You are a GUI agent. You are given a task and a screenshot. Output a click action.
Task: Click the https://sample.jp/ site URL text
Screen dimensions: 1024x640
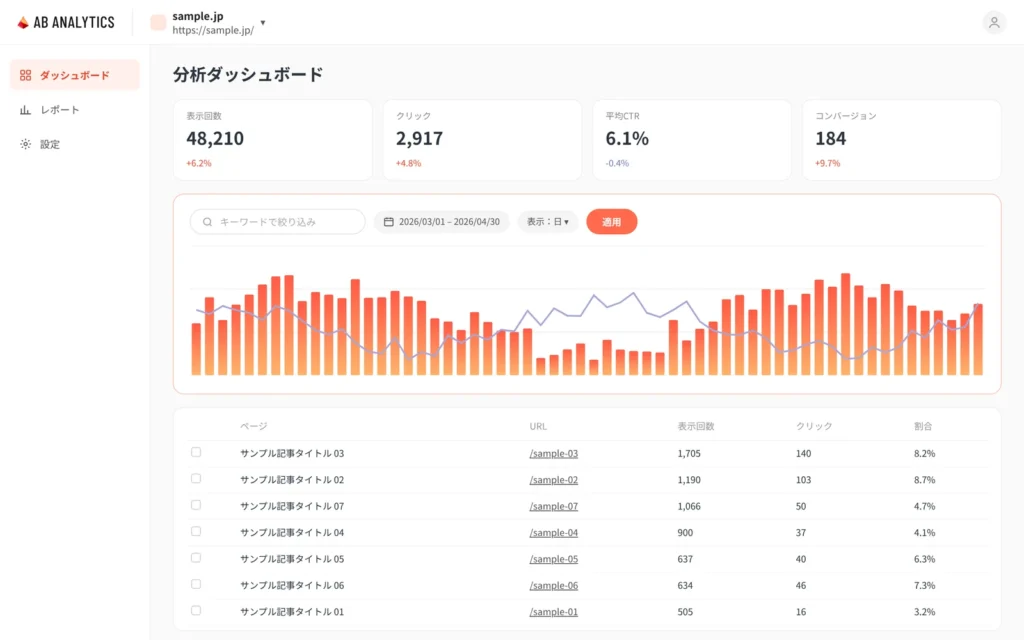[x=213, y=30]
